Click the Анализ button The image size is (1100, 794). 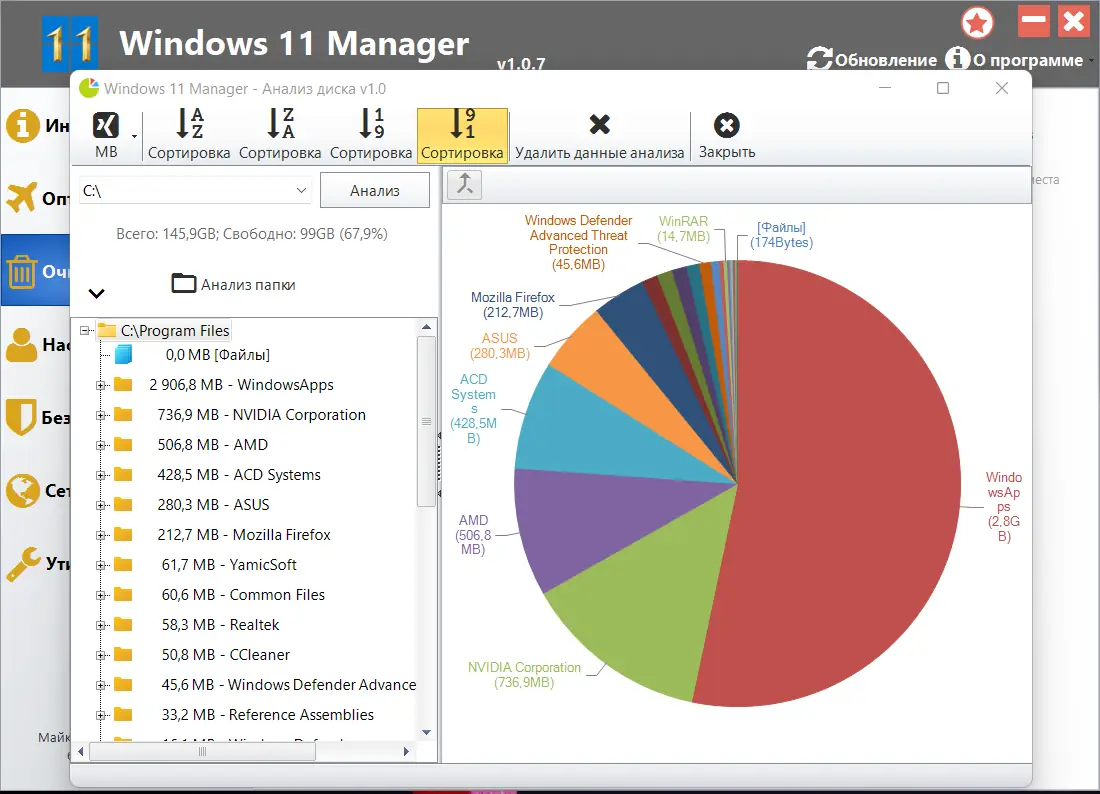click(375, 191)
